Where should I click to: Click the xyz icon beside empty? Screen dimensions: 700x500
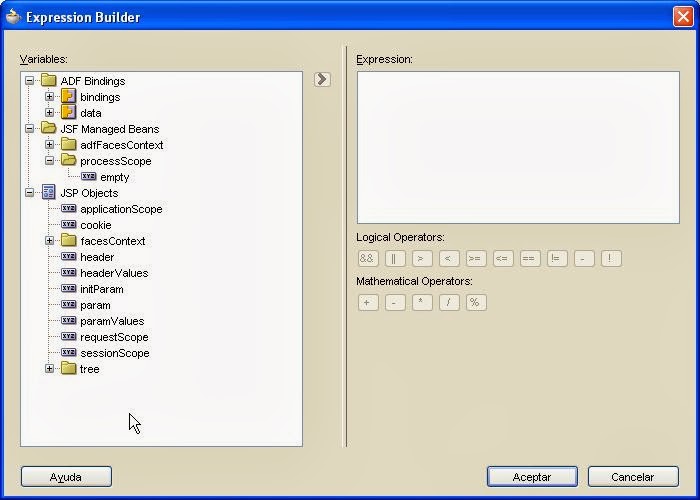(88, 176)
